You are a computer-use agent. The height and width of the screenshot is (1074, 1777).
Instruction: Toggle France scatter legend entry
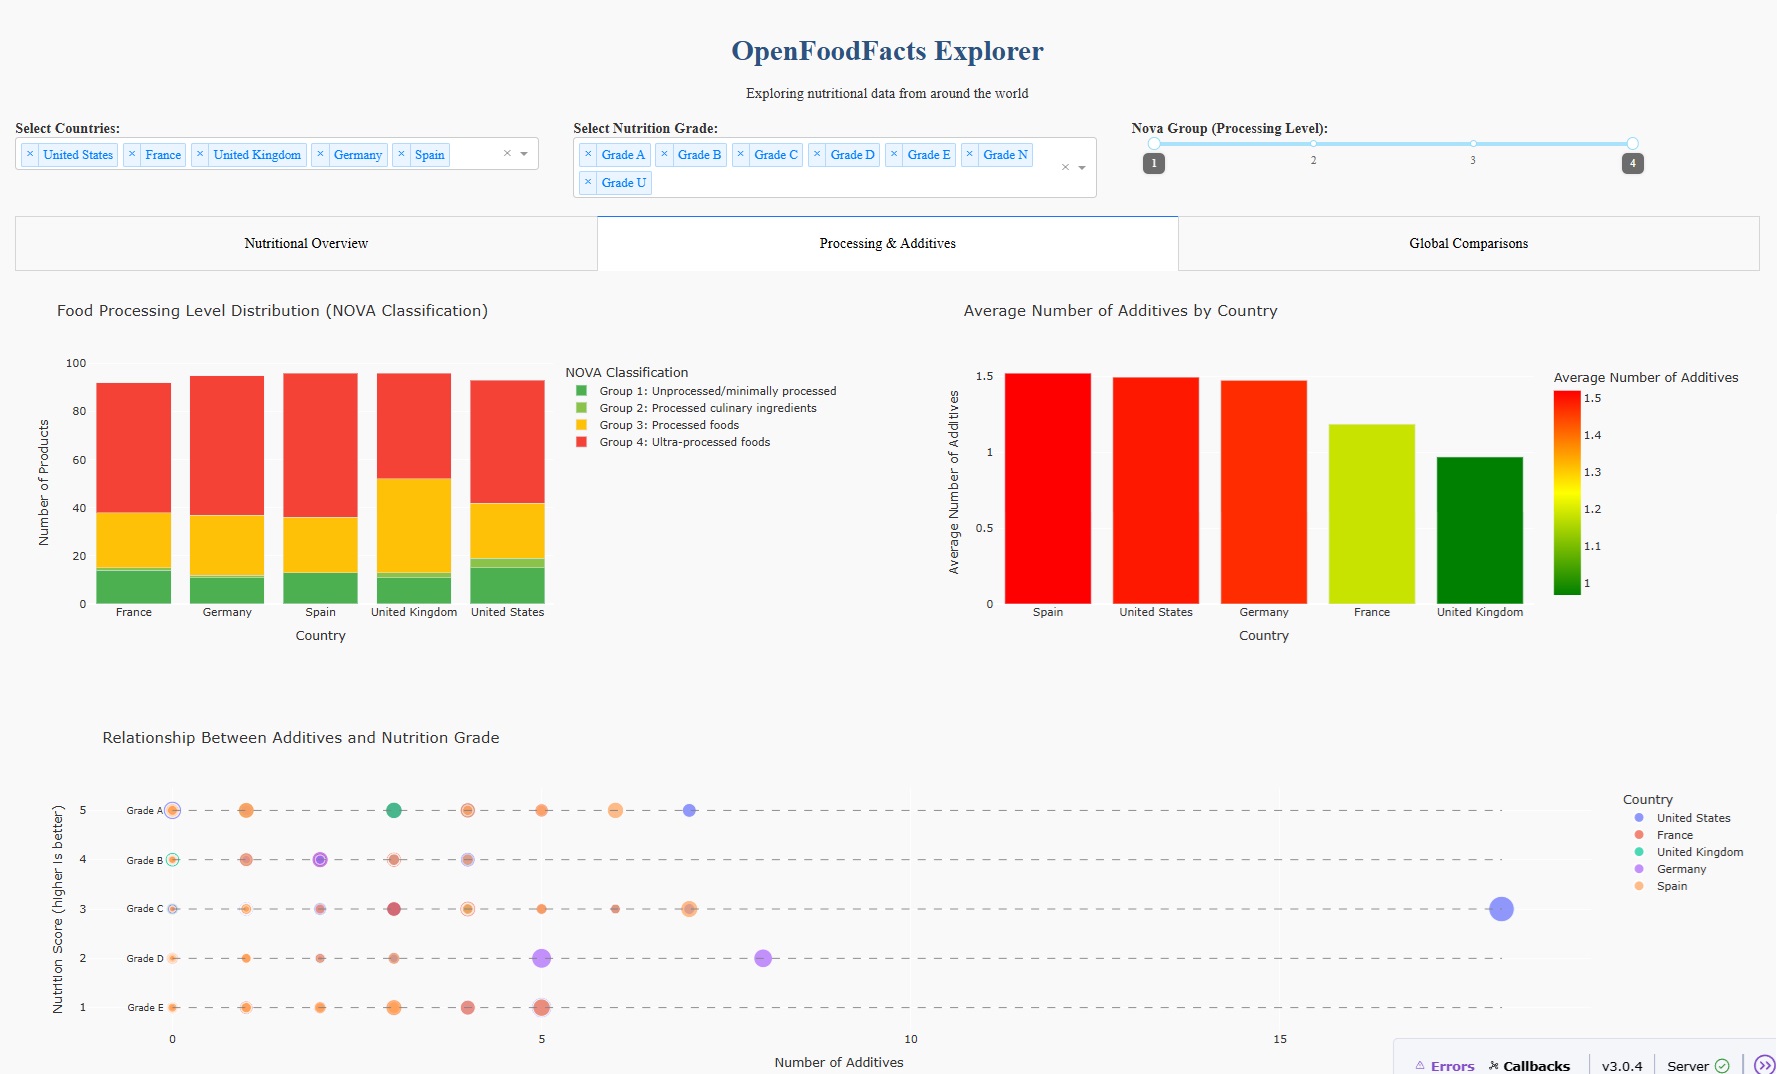[1664, 835]
